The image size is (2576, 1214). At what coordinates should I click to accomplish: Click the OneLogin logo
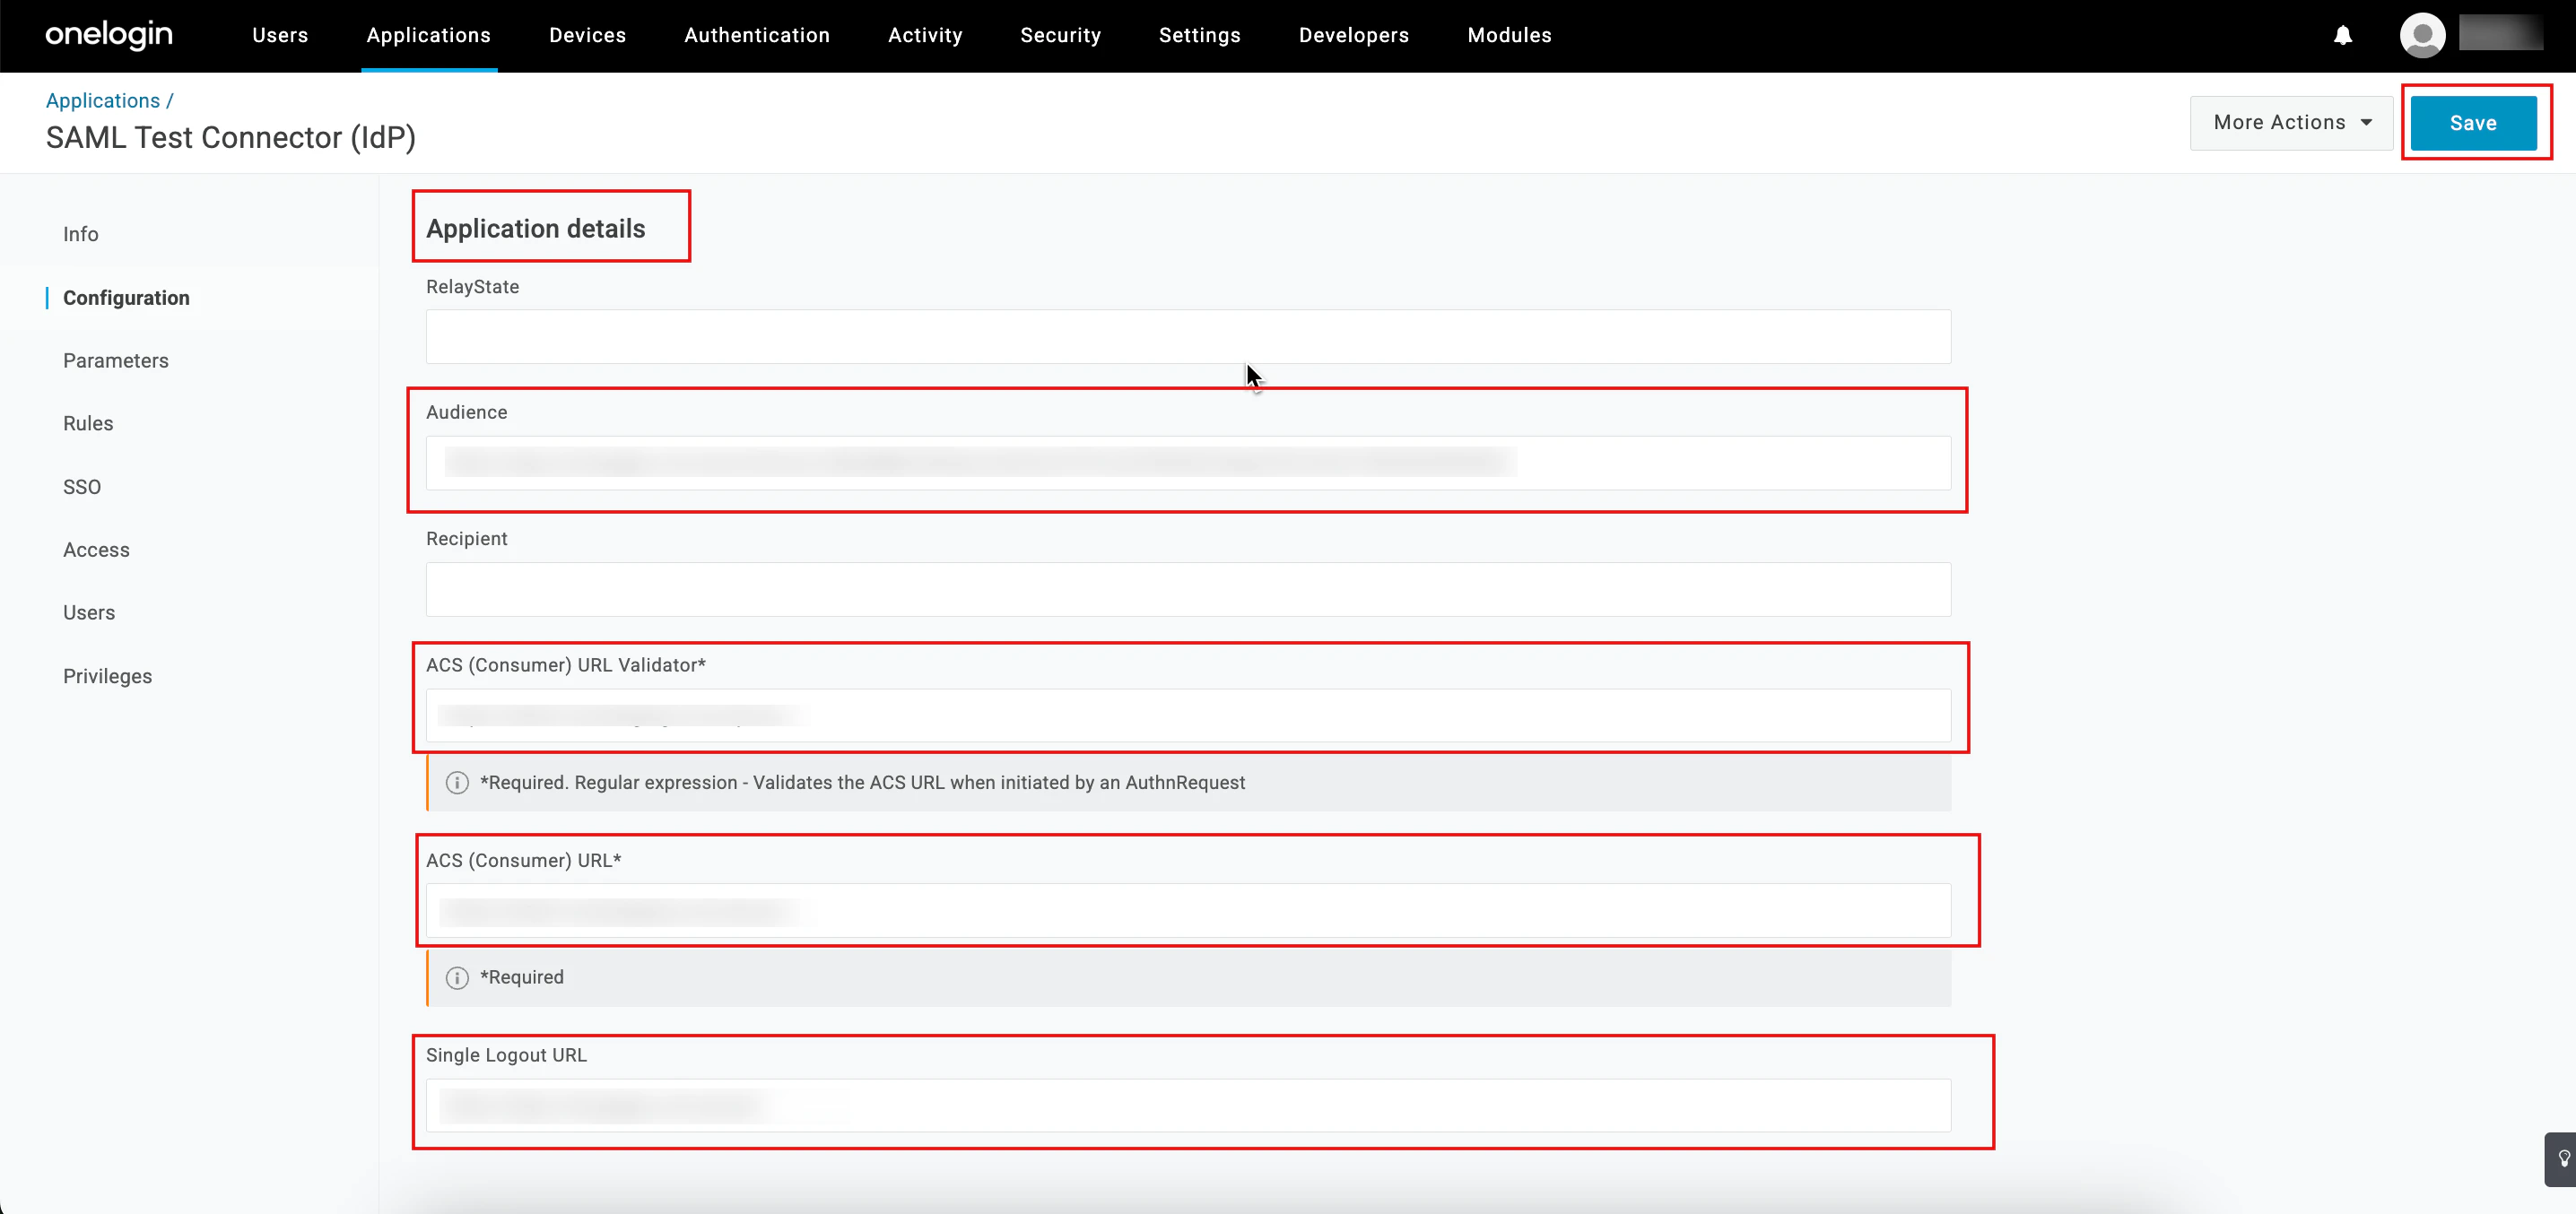(x=109, y=35)
